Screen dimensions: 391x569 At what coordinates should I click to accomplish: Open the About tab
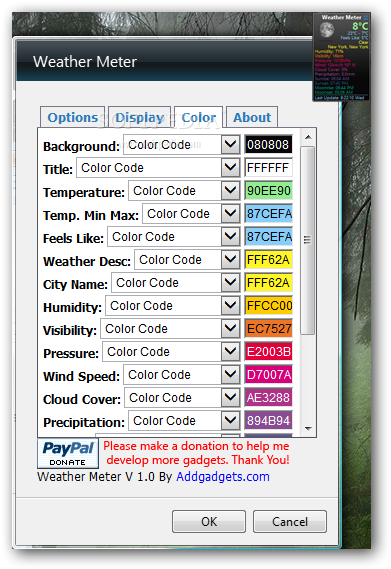click(252, 117)
